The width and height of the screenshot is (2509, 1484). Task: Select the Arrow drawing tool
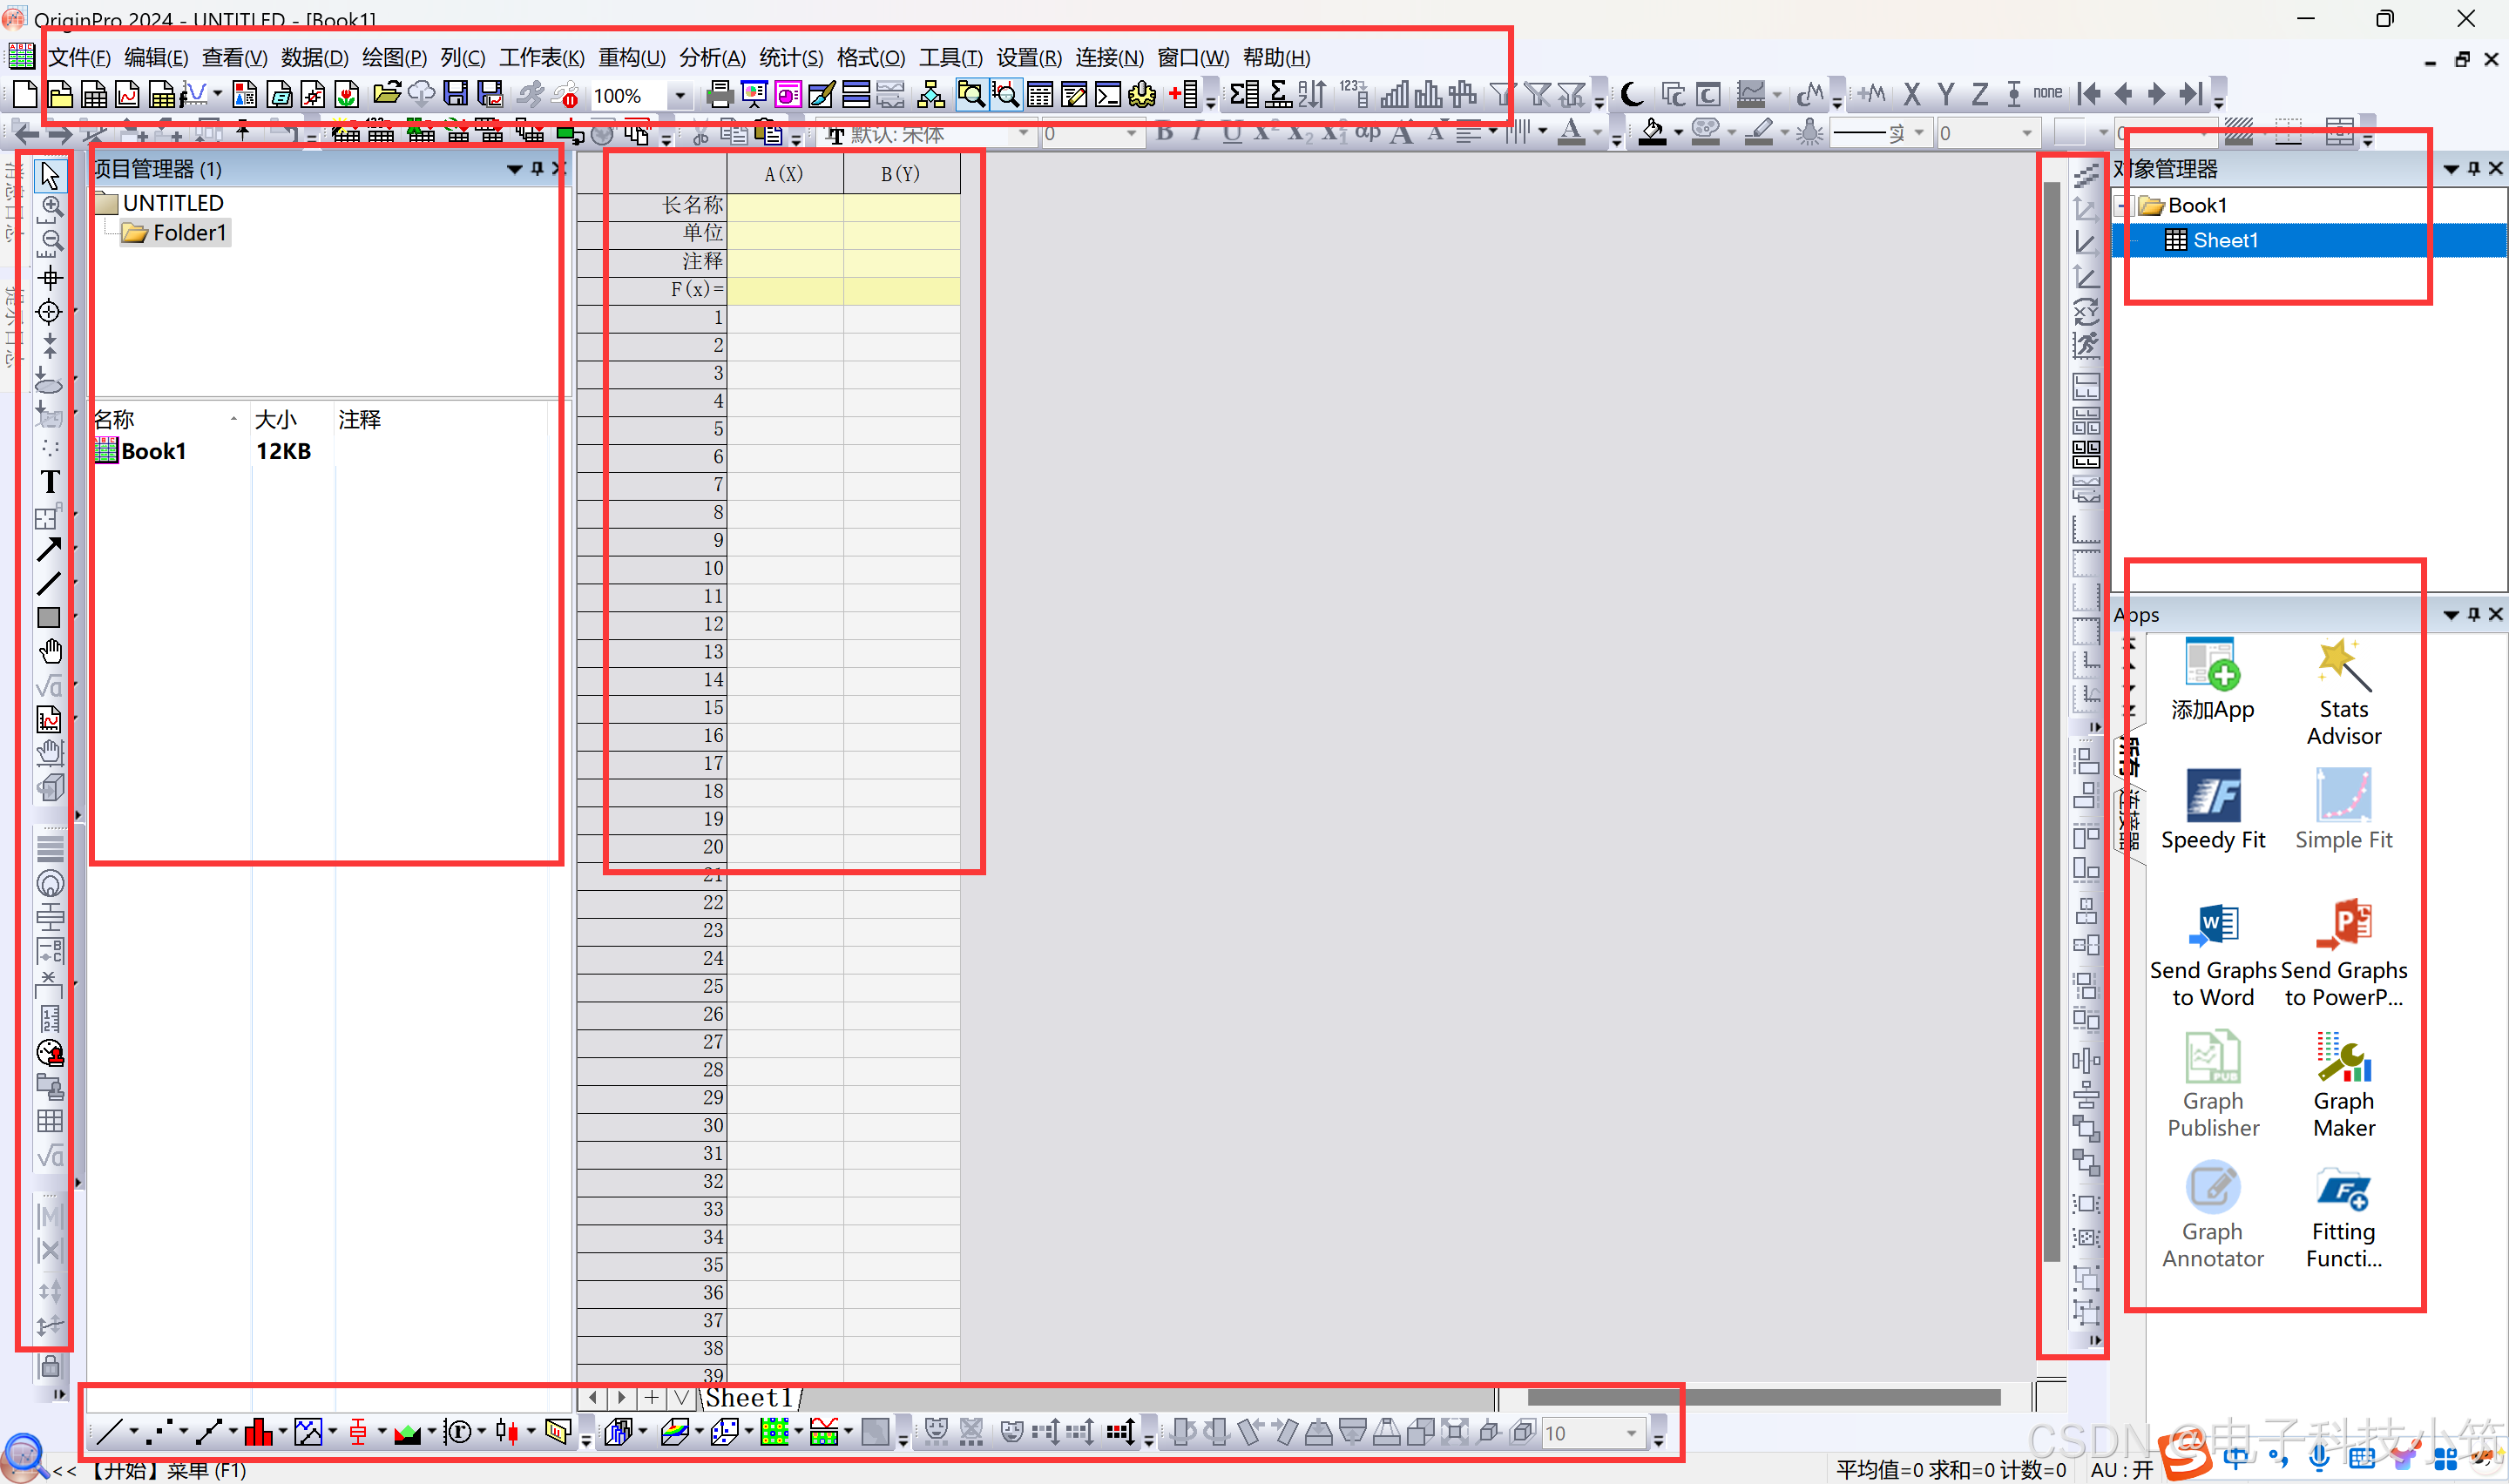[49, 549]
